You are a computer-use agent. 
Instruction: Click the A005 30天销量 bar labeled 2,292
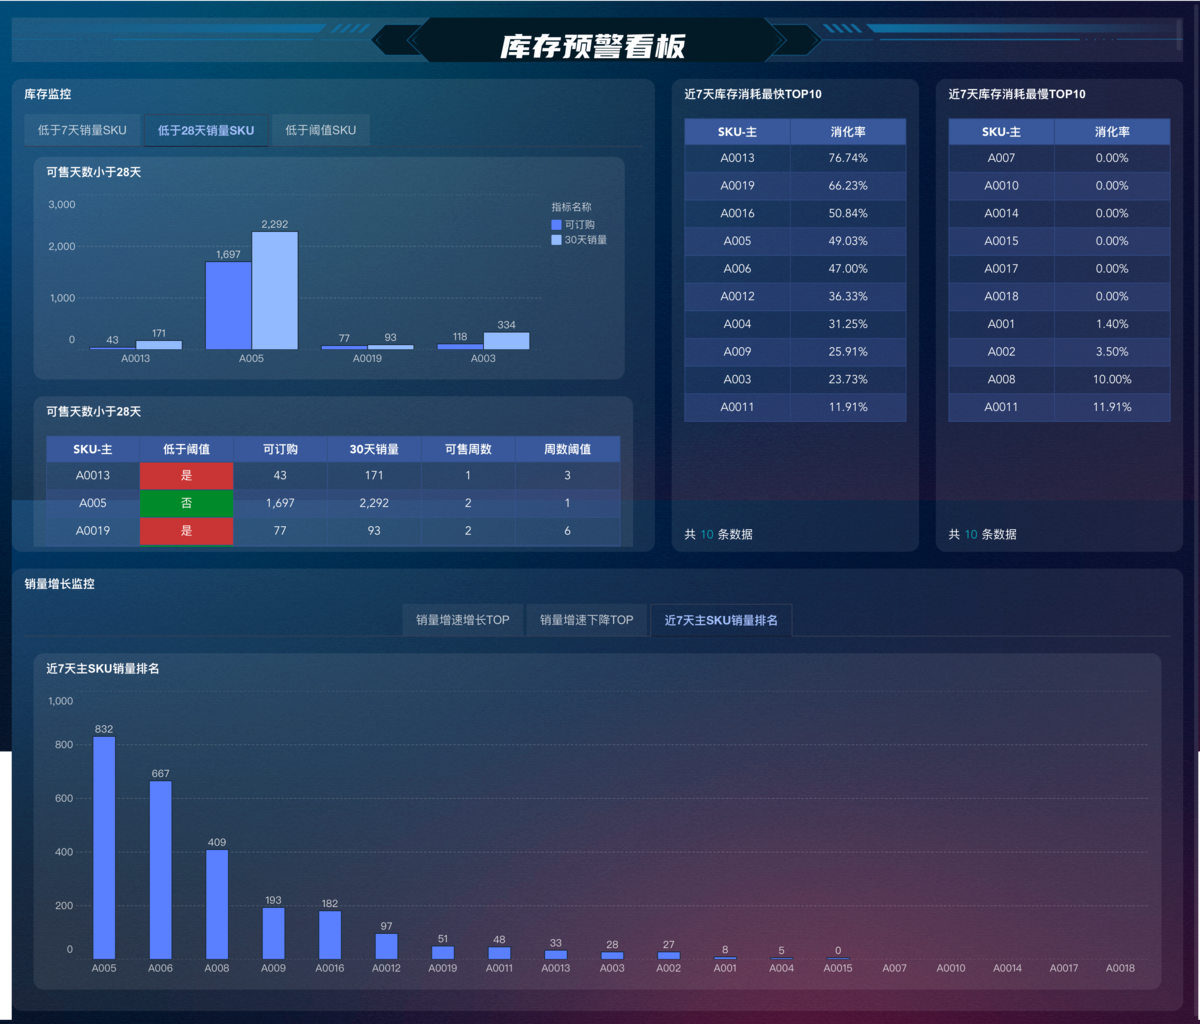click(x=274, y=290)
